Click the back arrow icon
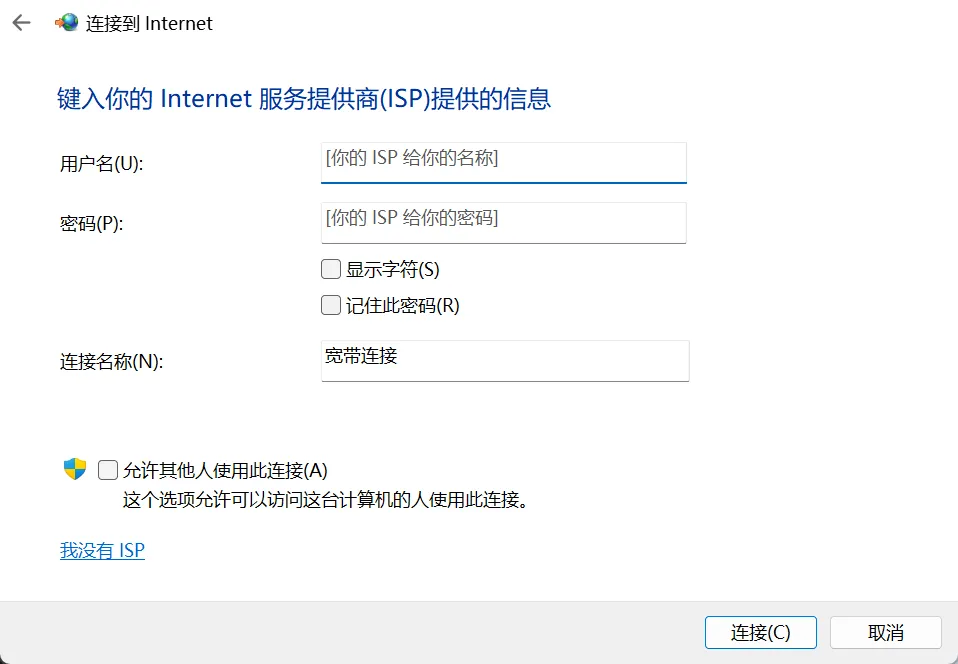The image size is (958, 664). (x=20, y=22)
